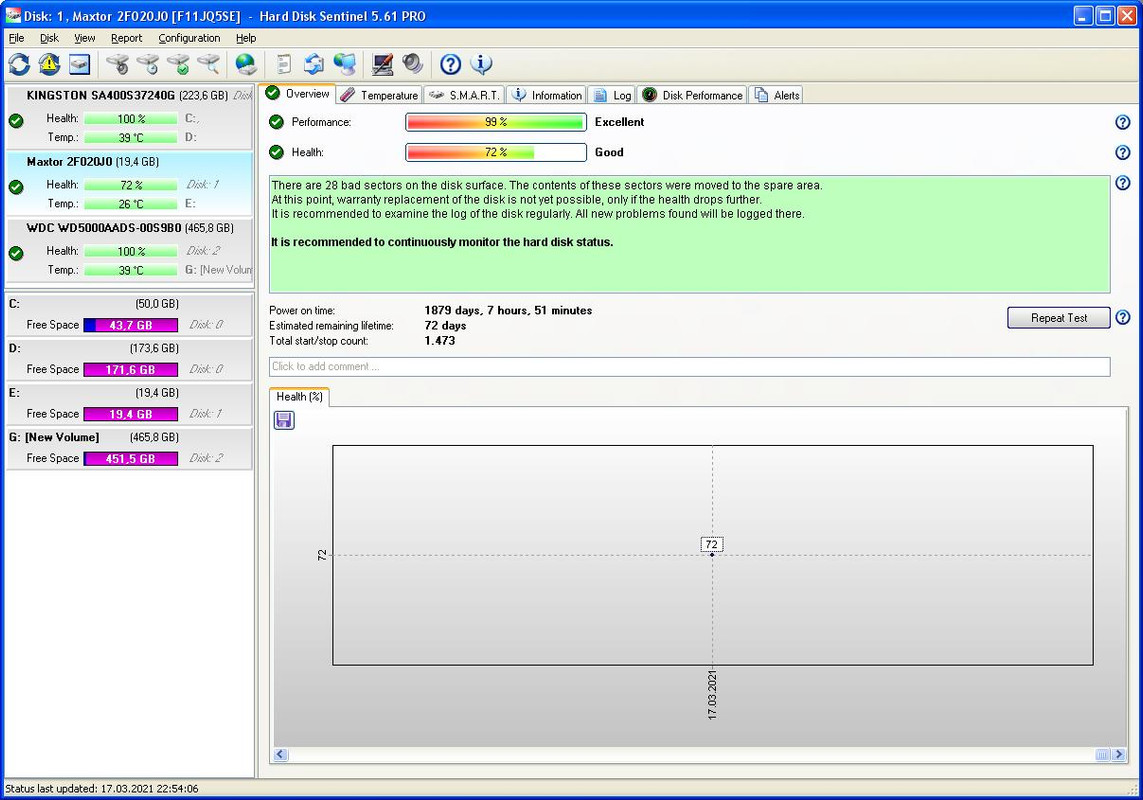The width and height of the screenshot is (1143, 800).
Task: Click the graph scrollbar right arrow
Action: [1119, 755]
